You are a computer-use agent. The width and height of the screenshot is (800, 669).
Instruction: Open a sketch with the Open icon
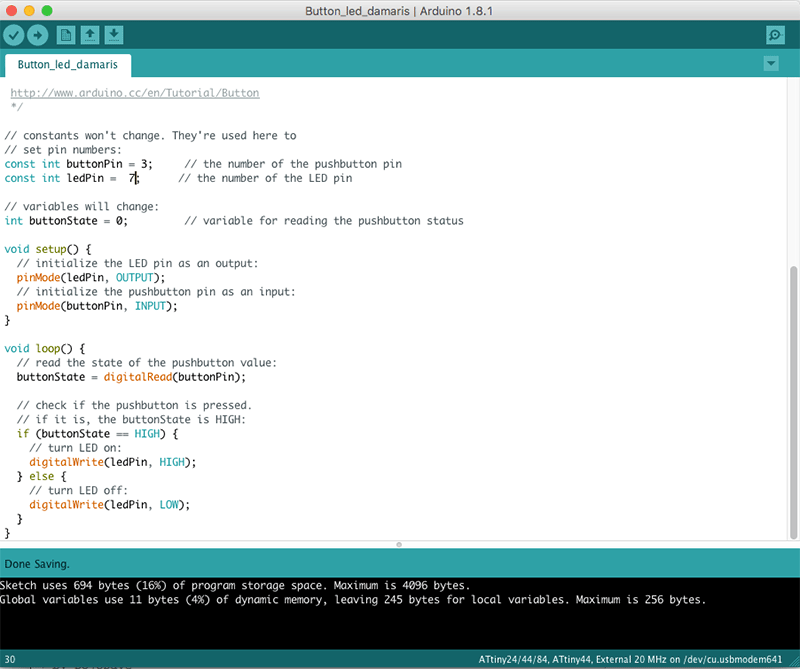pyautogui.click(x=90, y=35)
